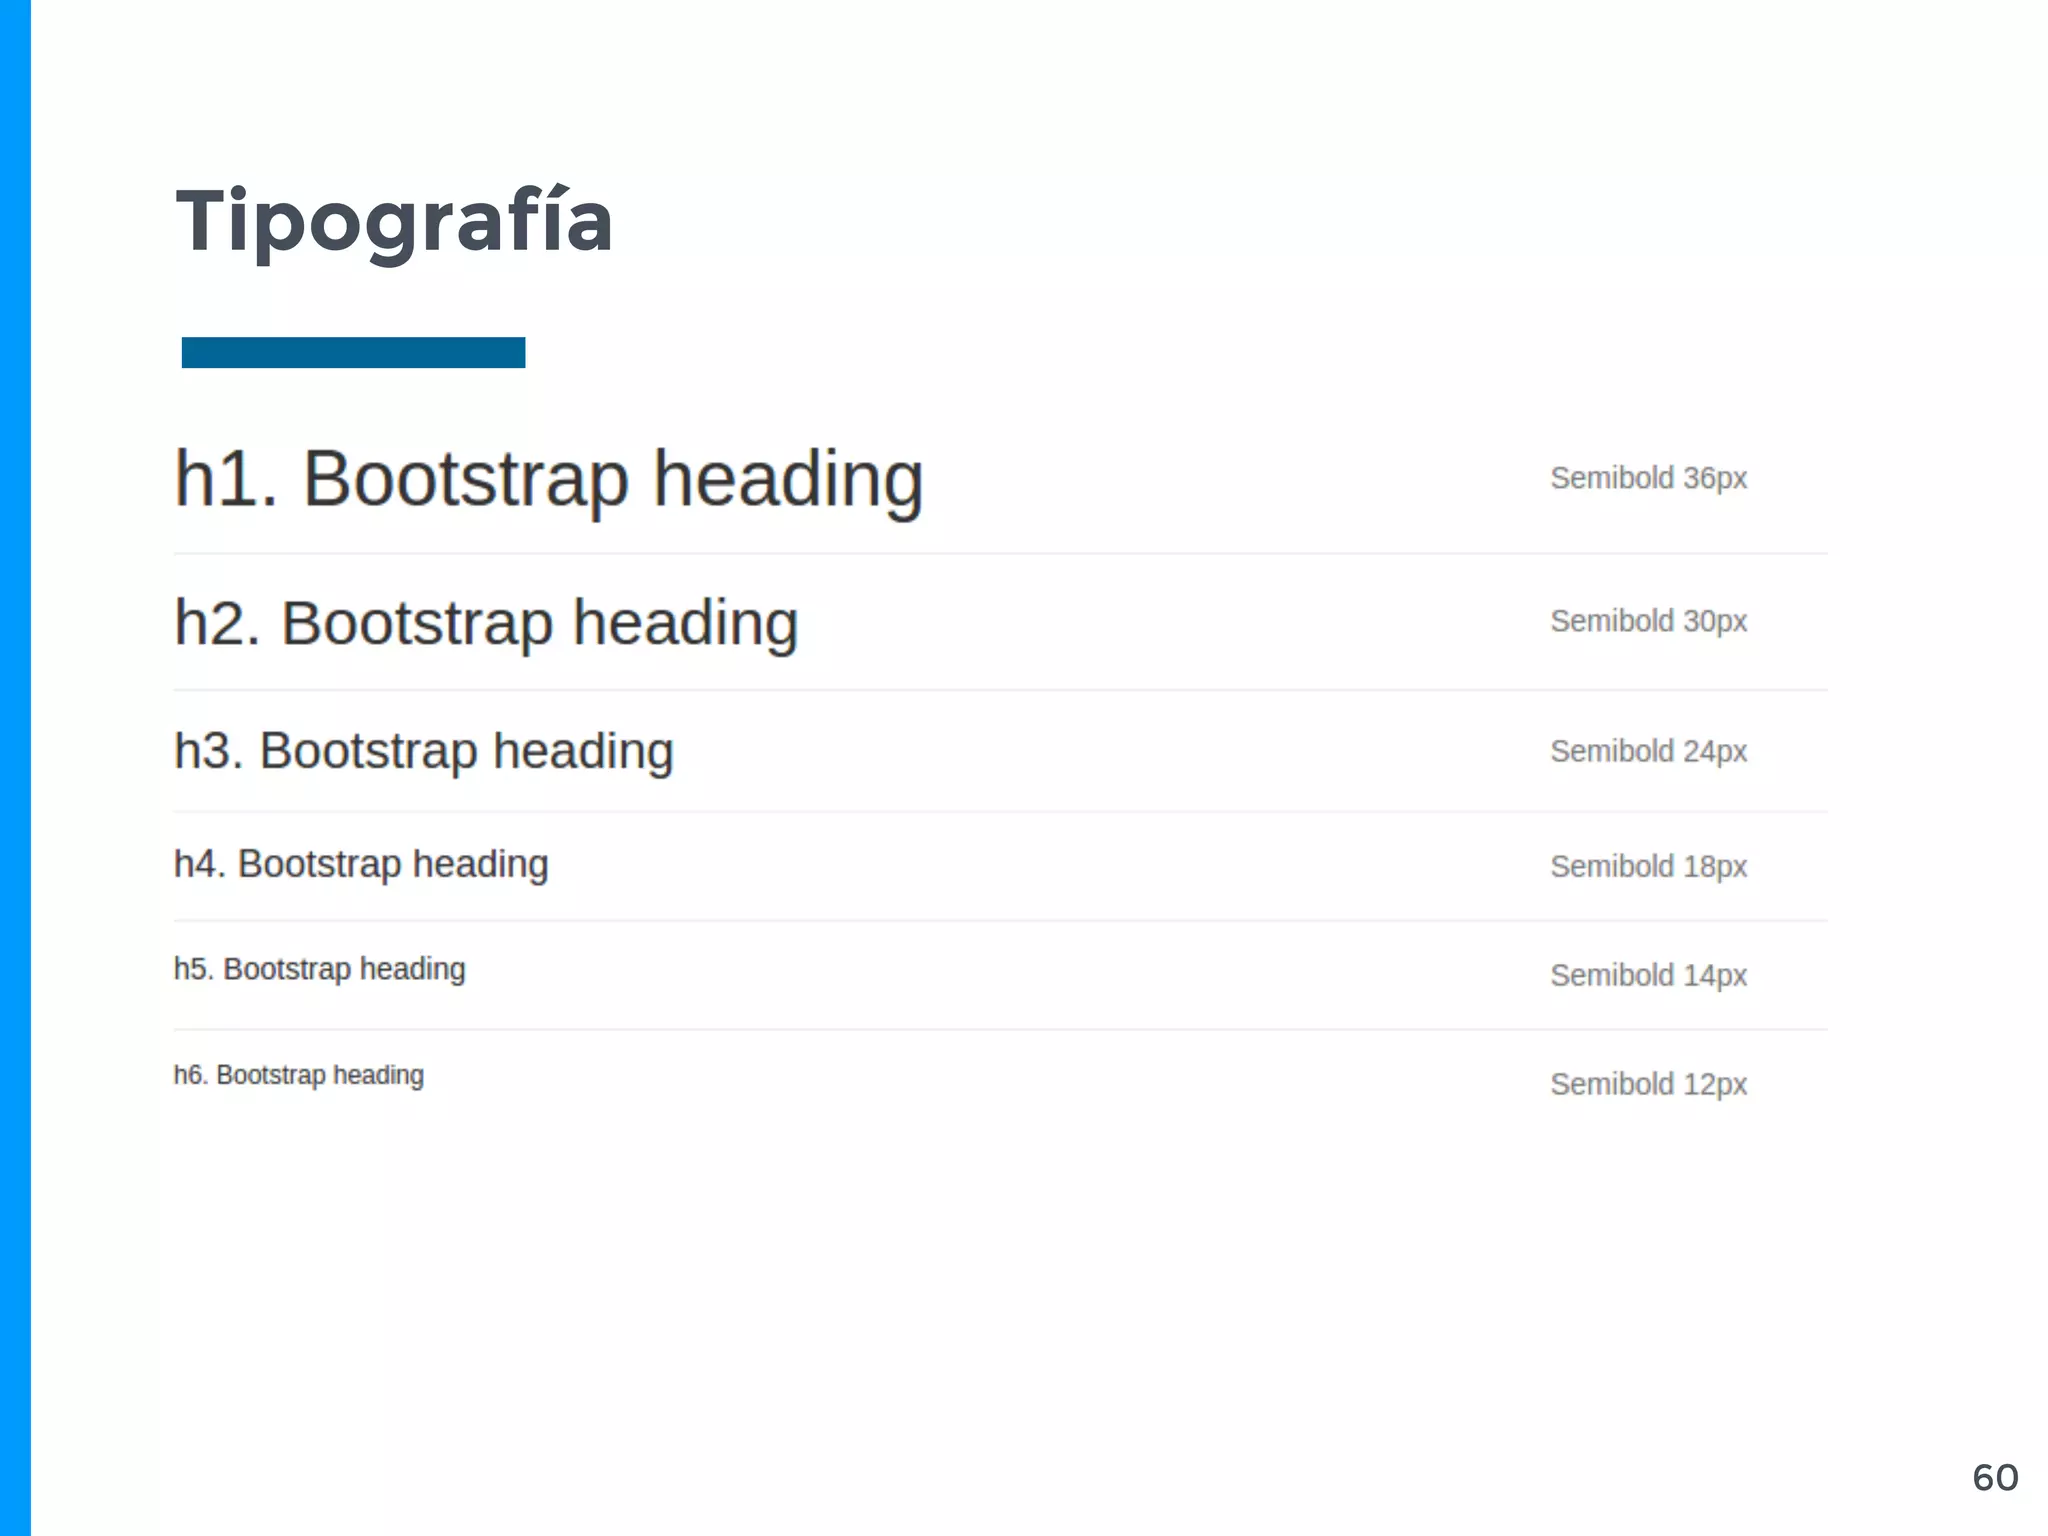Viewport: 2048px width, 1536px height.
Task: Select the h3. Bootstrap heading line
Action: (x=423, y=751)
